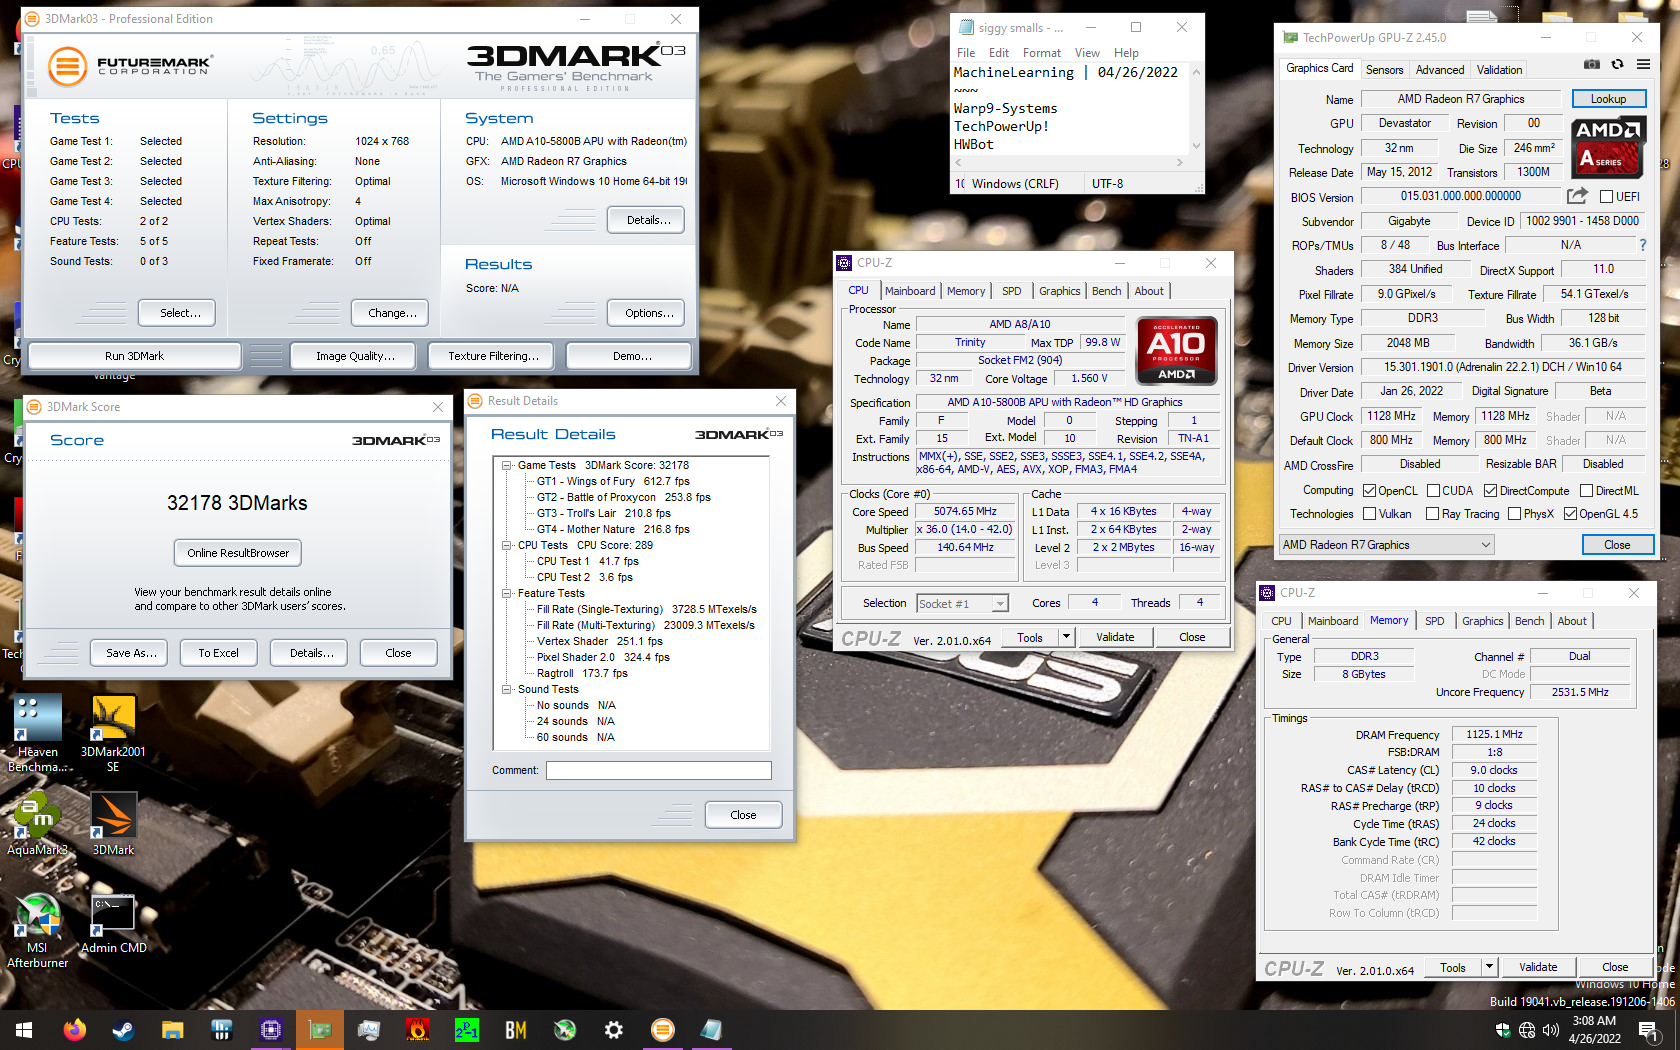Collapse the Sound Tests tree node
Screen dimensions: 1680x1050
coord(507,689)
